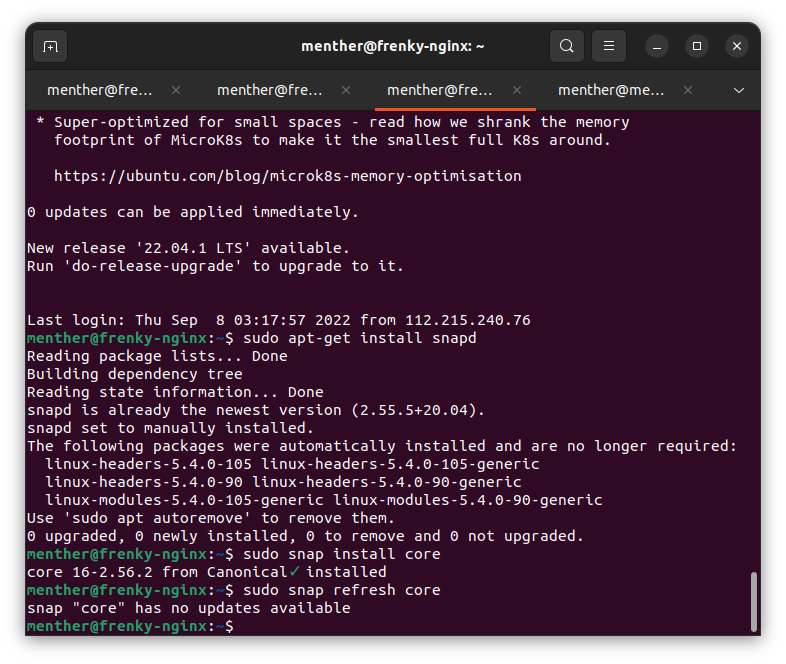Click the command 'sudo snap refresh core'
The image size is (786, 664).
tap(341, 590)
